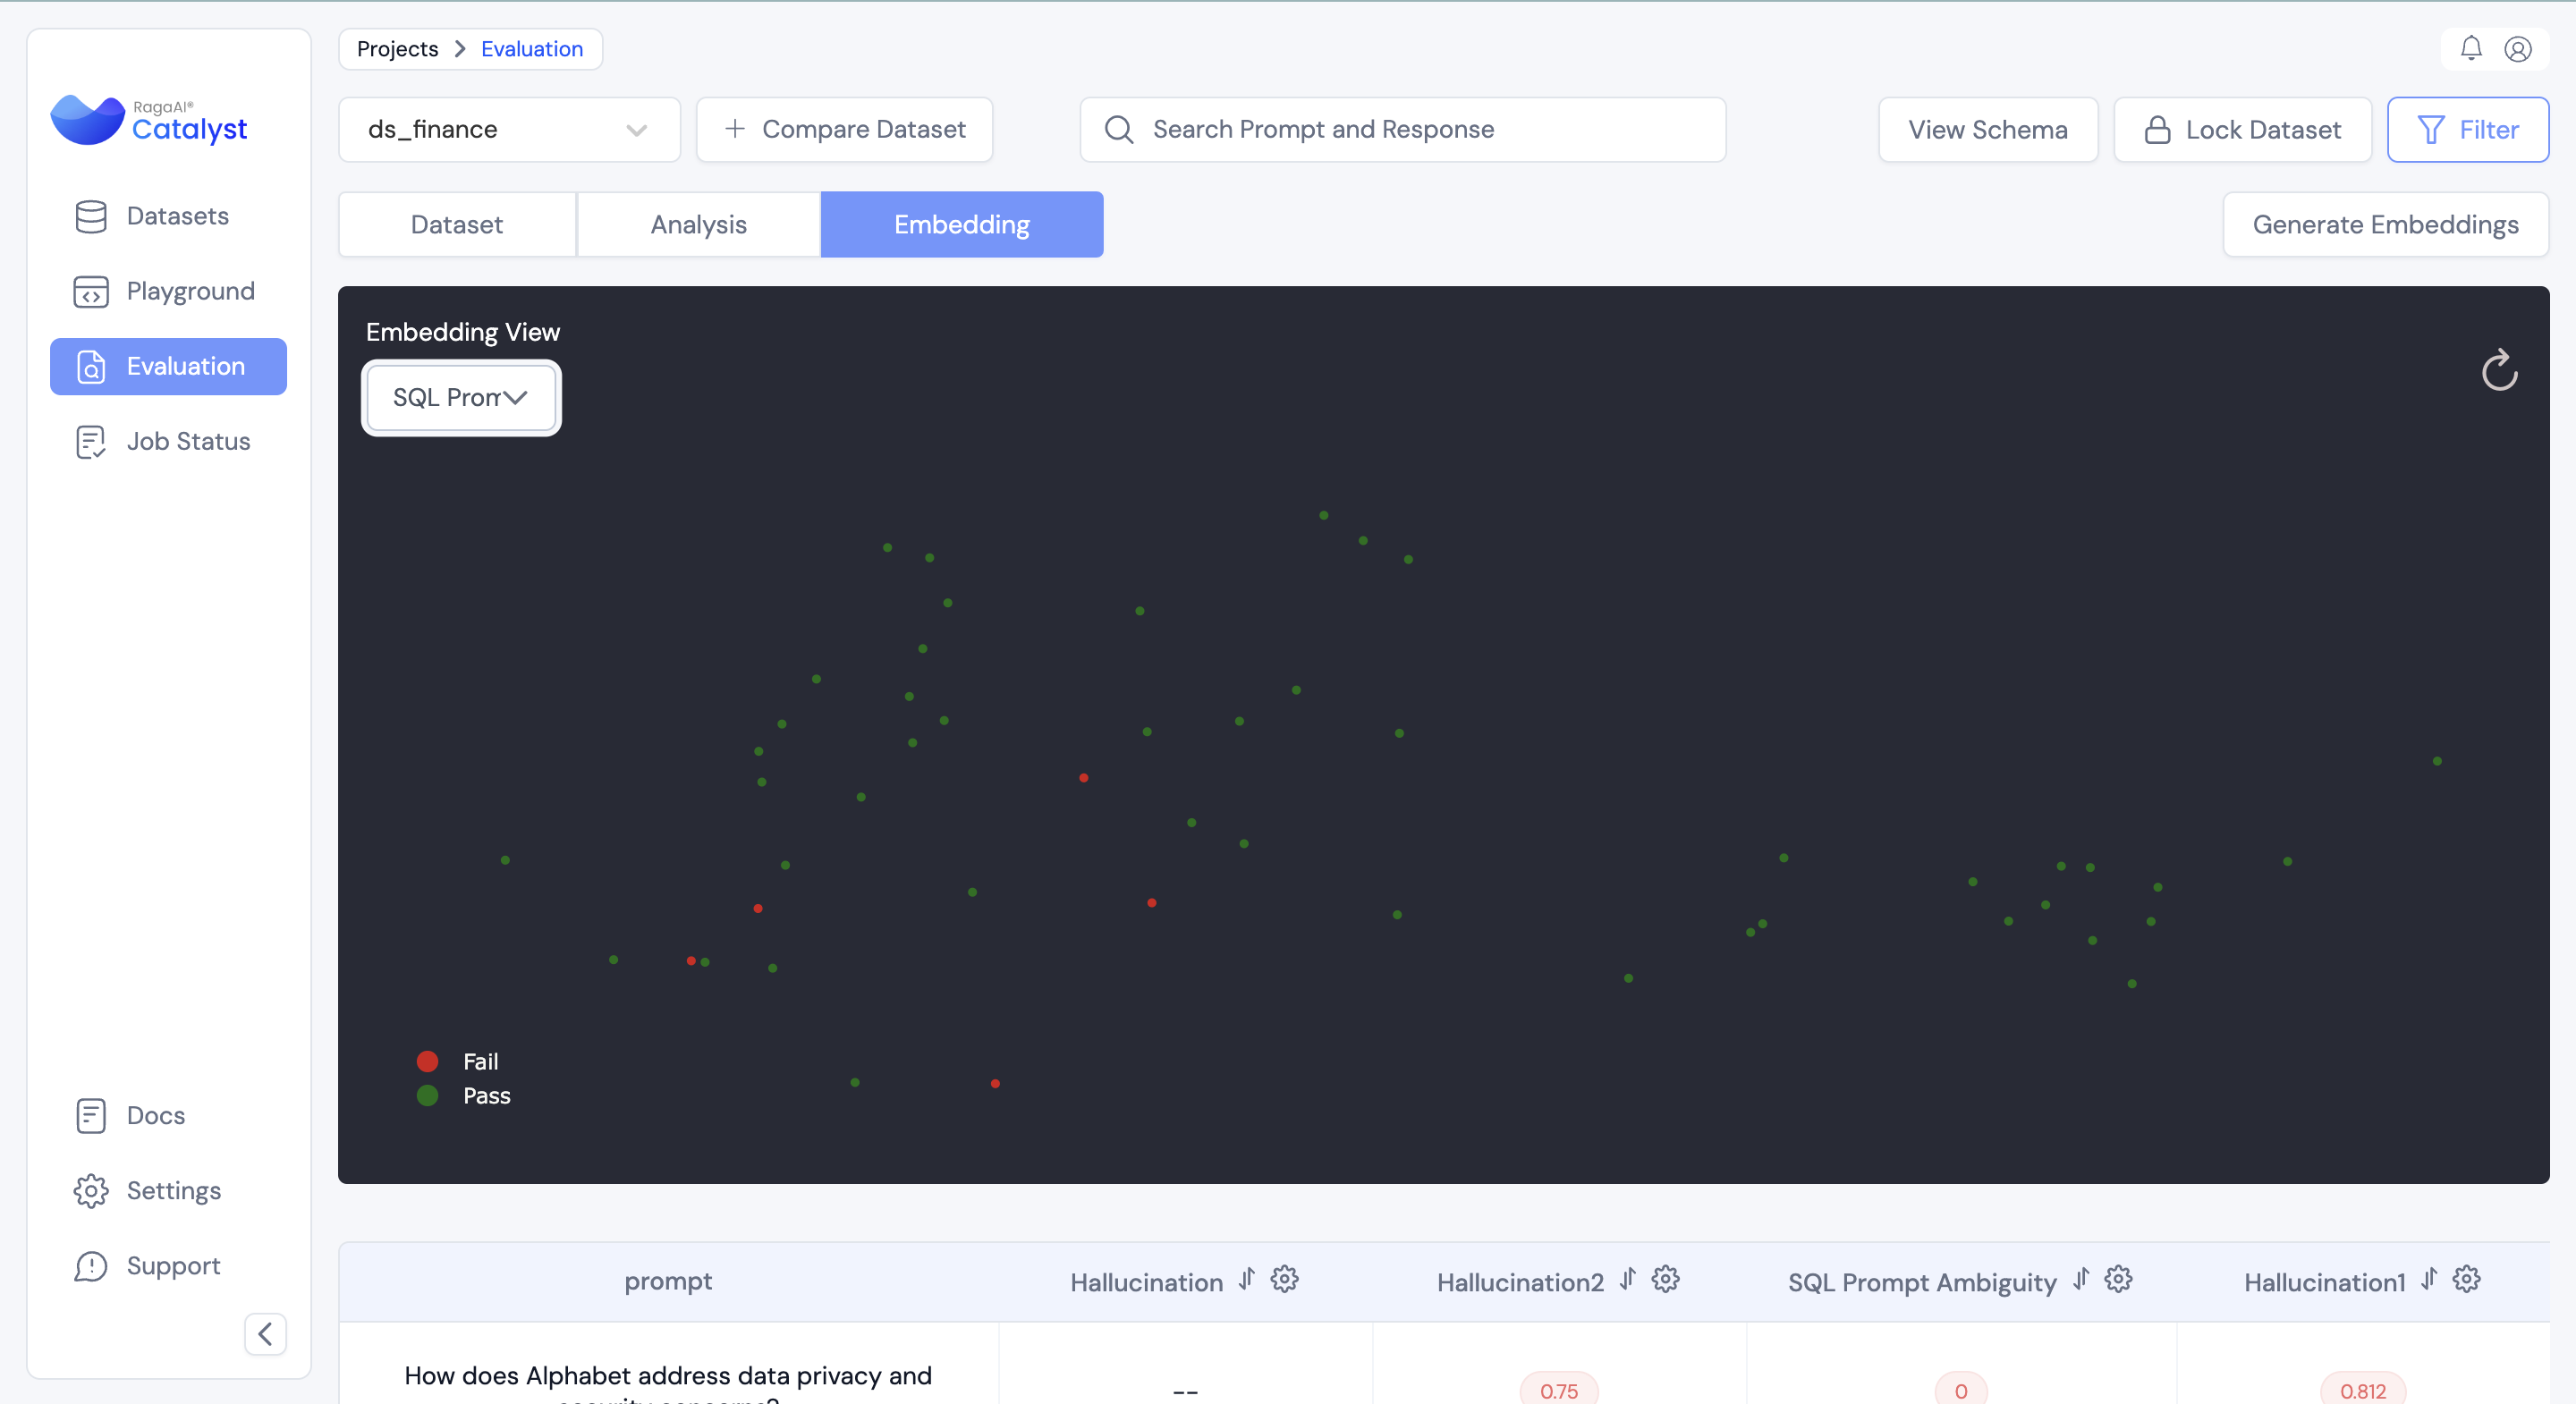Screen dimensions: 2576x1404
Task: Click the notification bell icon
Action: click(2470, 48)
